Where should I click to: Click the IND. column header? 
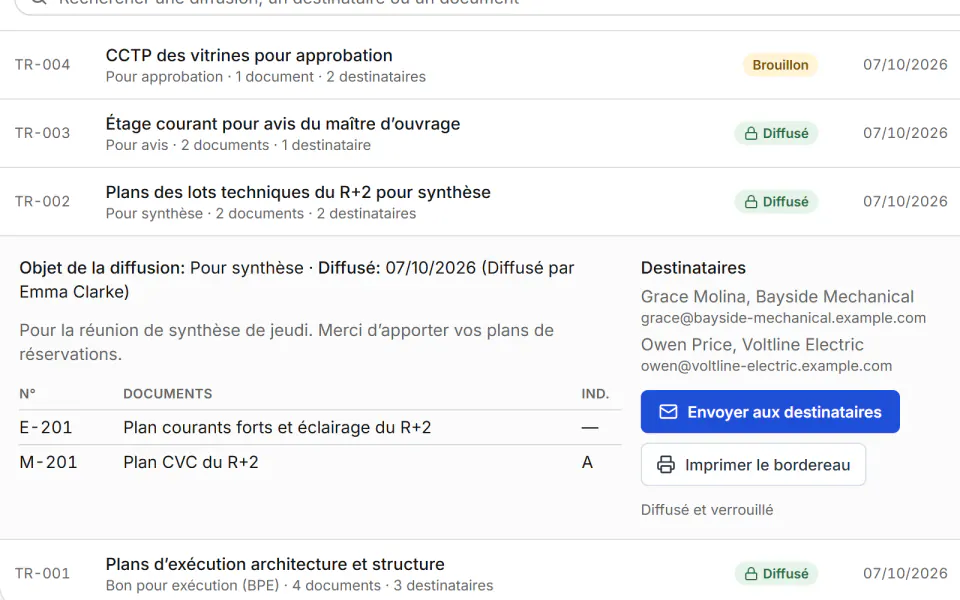coord(595,394)
